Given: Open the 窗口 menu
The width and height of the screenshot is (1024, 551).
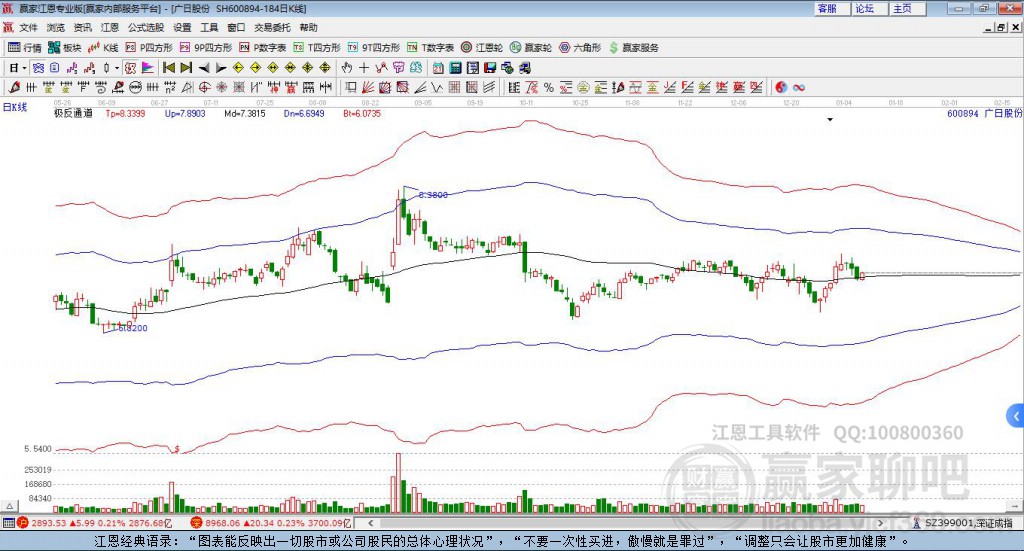Looking at the screenshot, I should click(236, 27).
